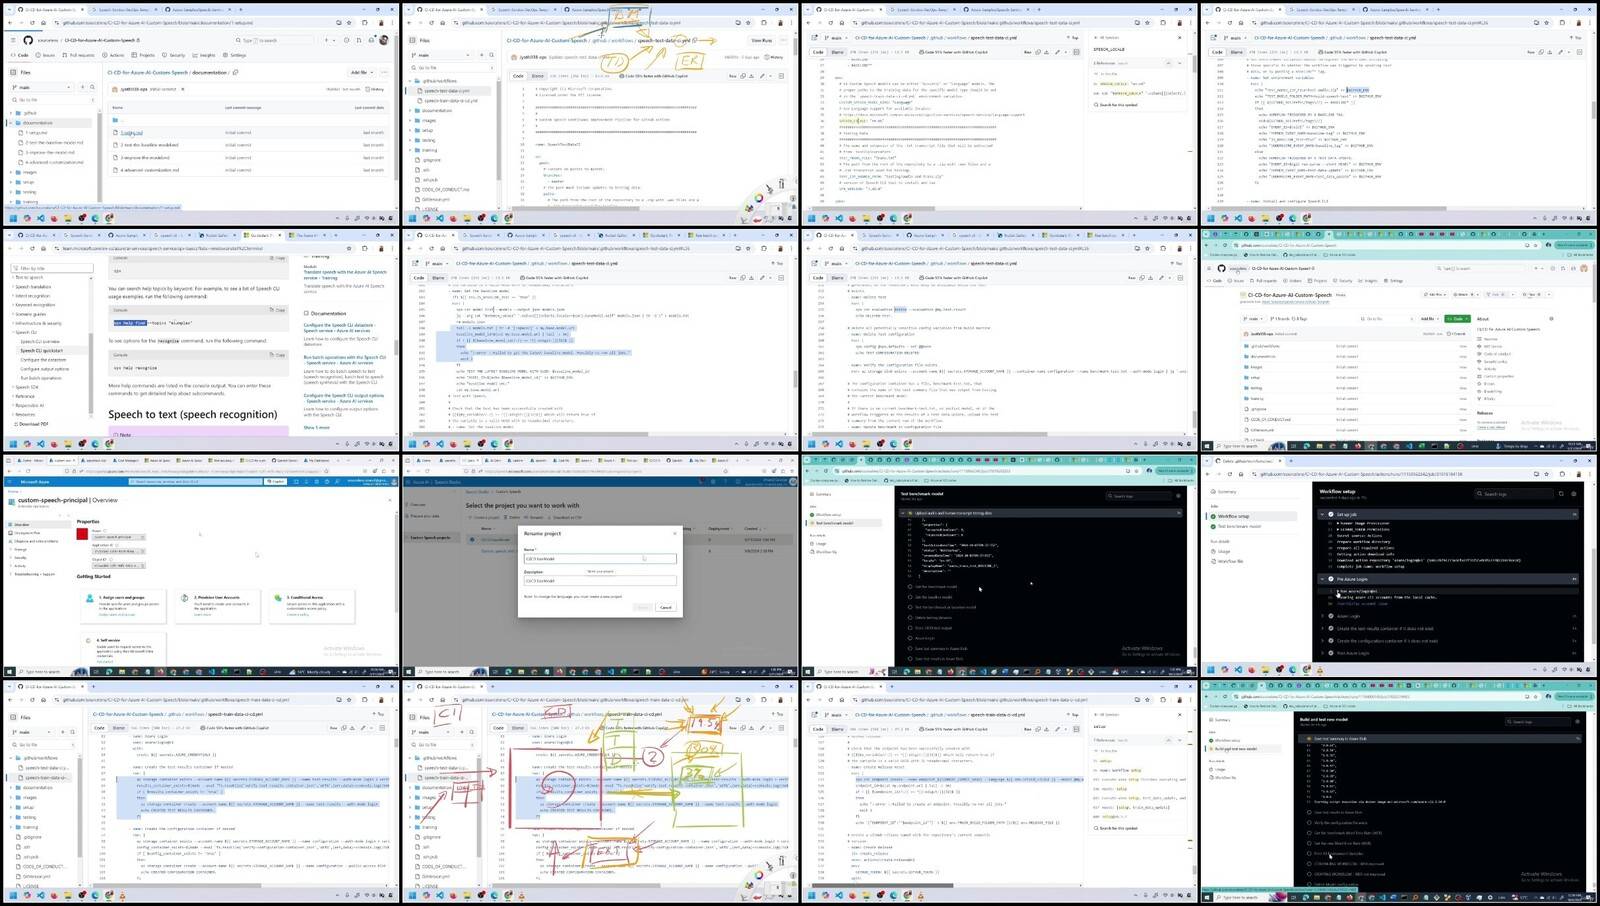
Task: Click View Runs on annotated speech-test-data-ci.yml page
Action: click(761, 41)
